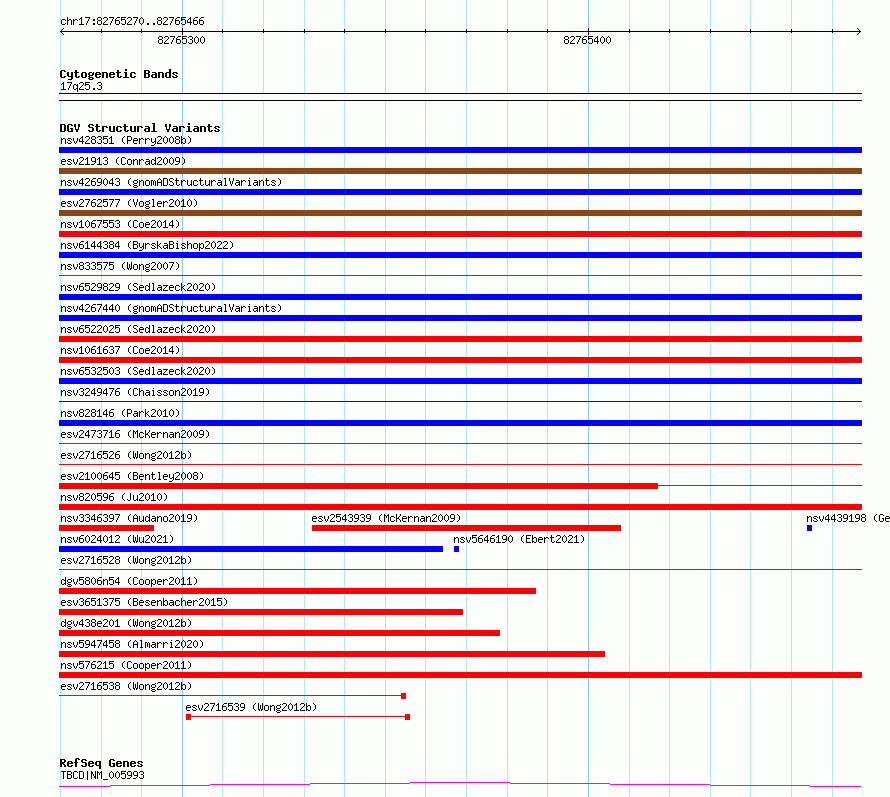The height and width of the screenshot is (797, 890).
Task: Select the small blue nsv4439198 marker
Action: click(809, 528)
